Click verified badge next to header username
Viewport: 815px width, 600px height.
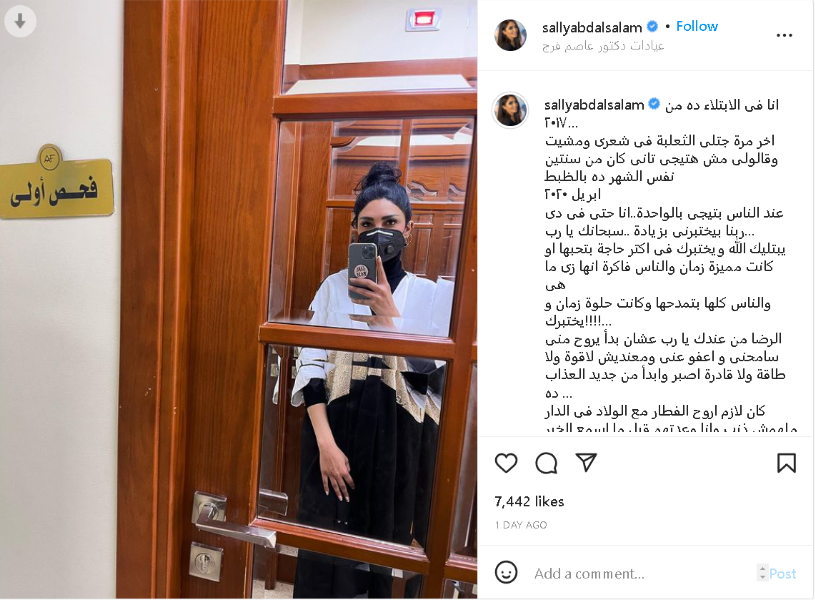652,26
